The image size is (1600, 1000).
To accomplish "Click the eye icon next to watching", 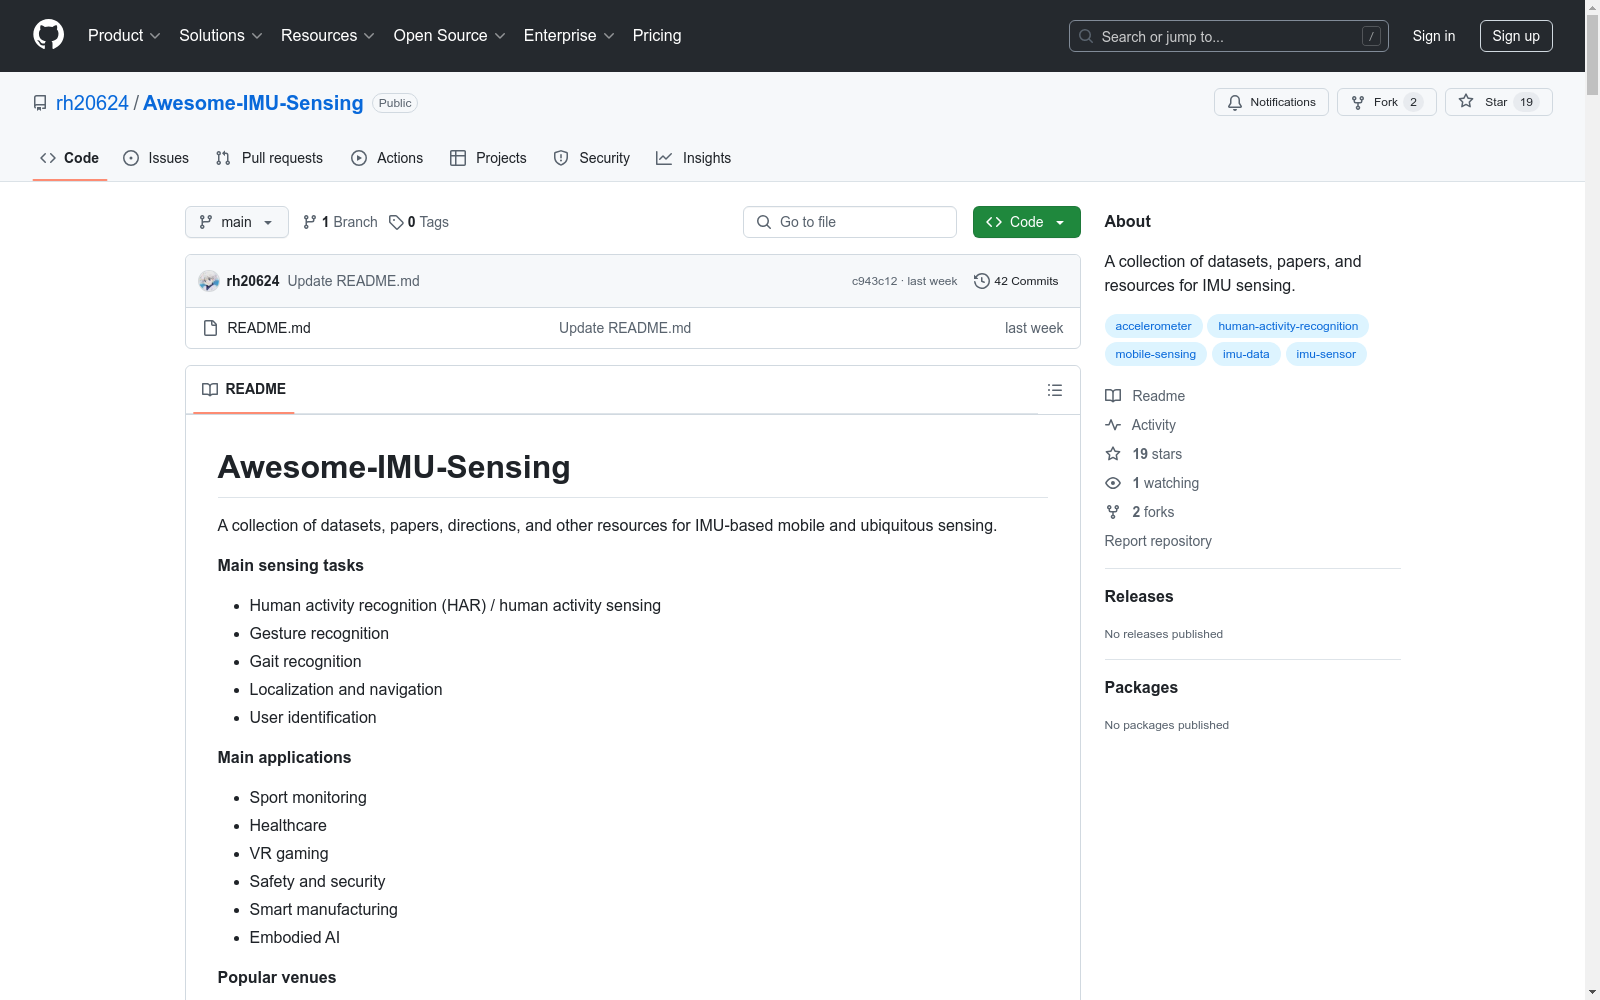I will pos(1113,483).
